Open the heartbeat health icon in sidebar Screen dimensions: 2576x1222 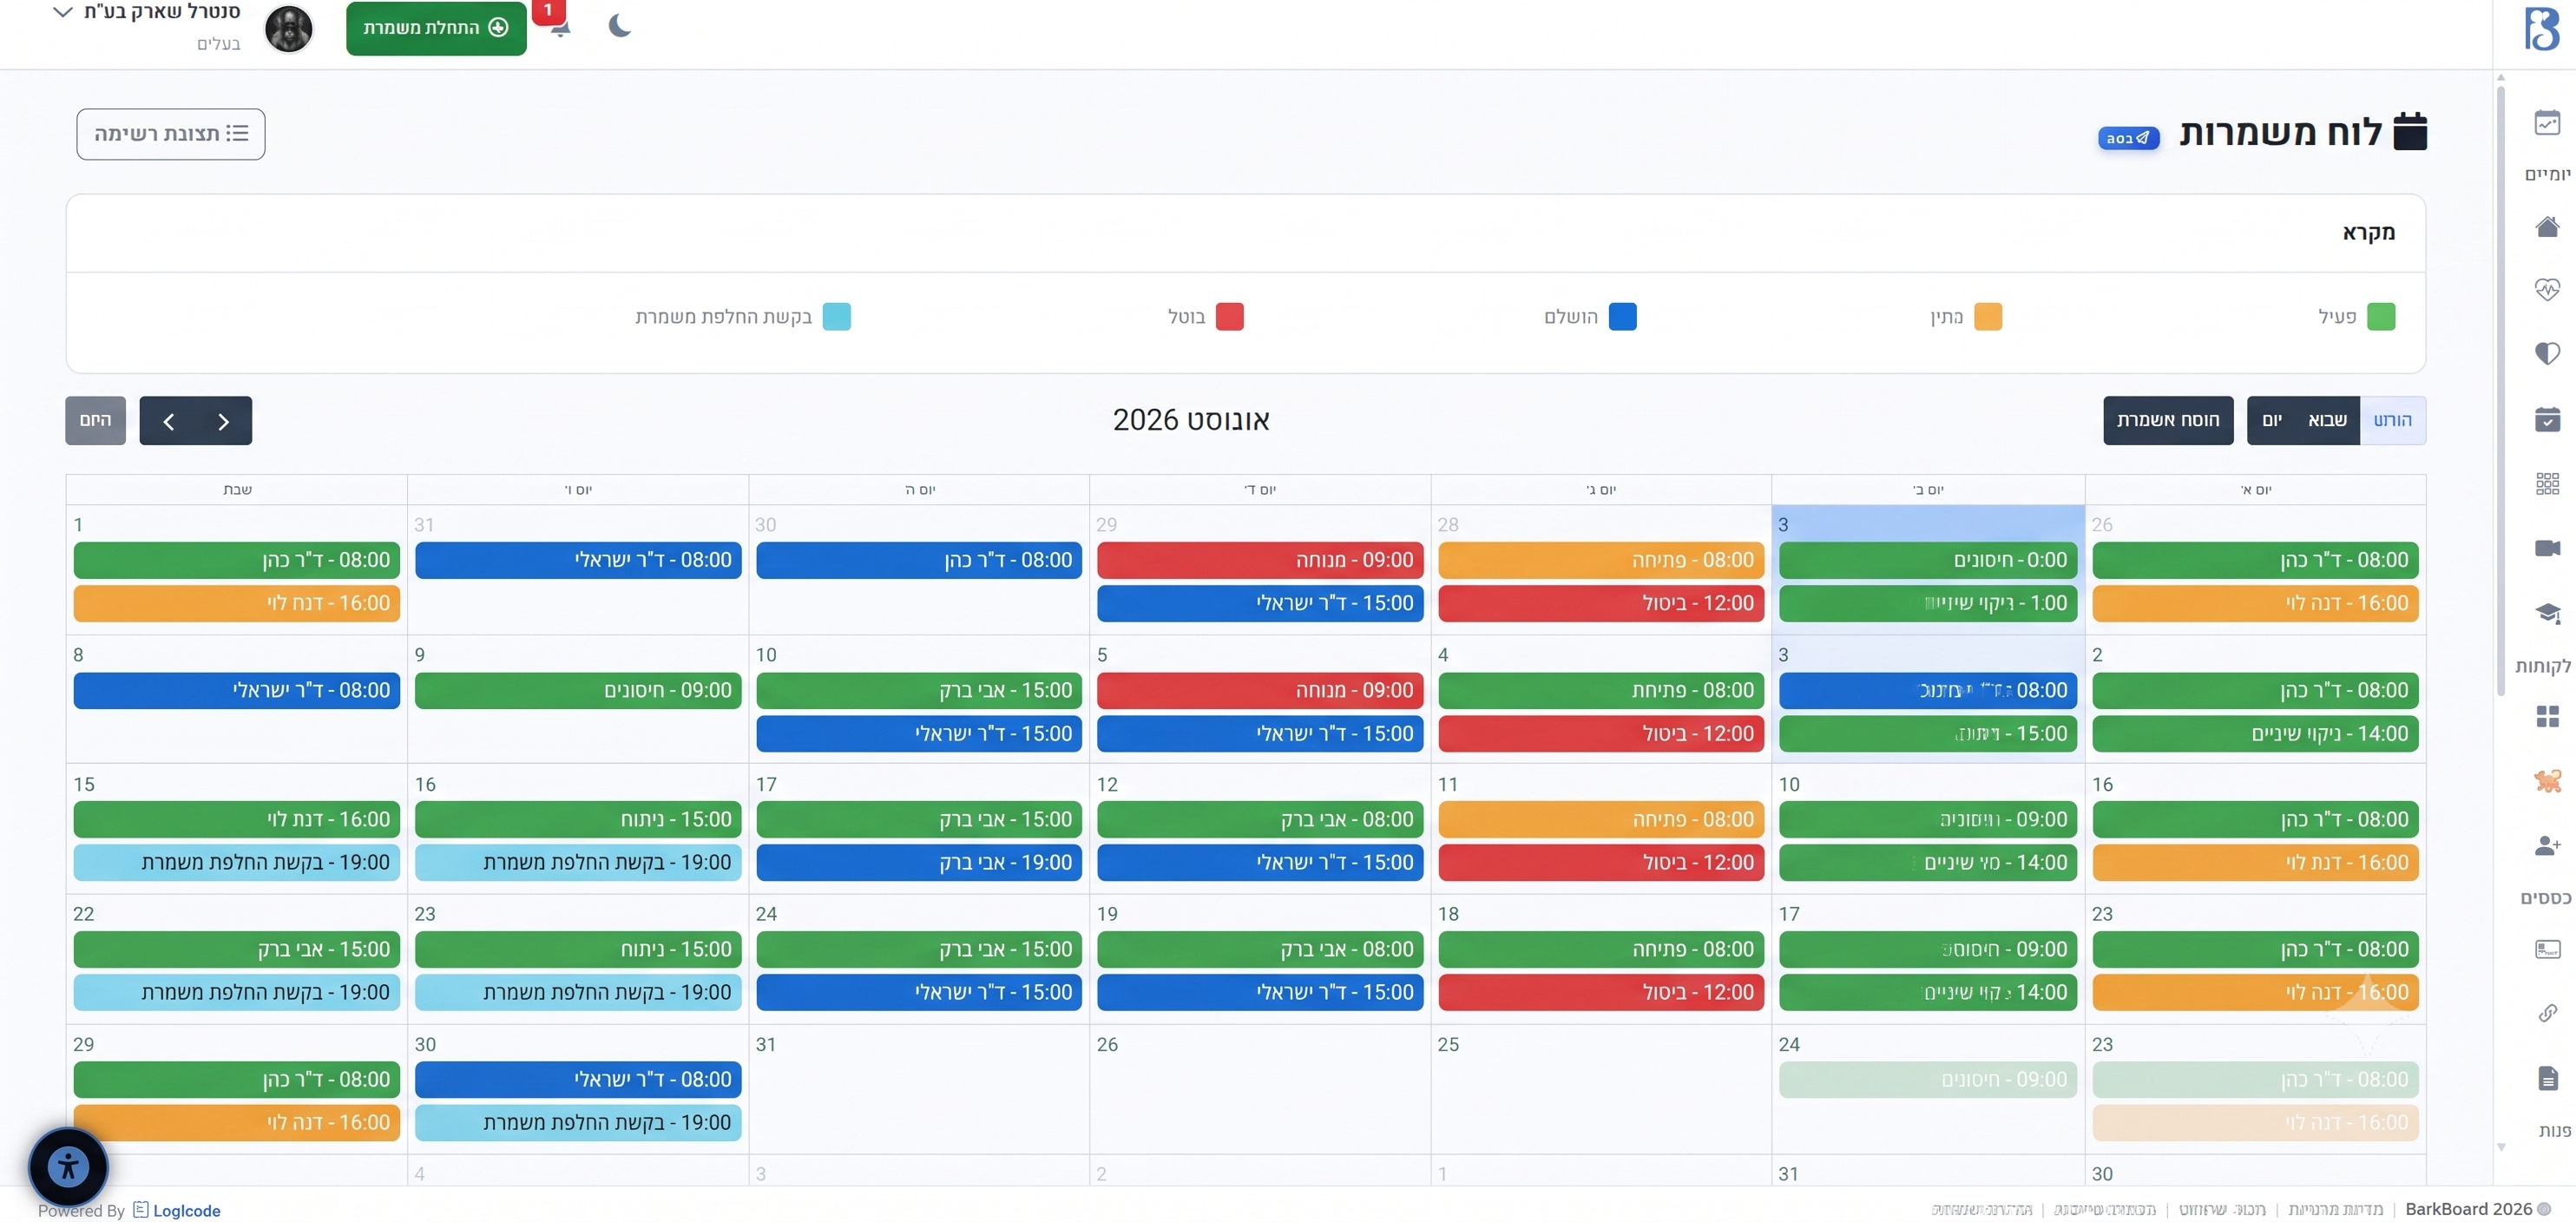2547,289
